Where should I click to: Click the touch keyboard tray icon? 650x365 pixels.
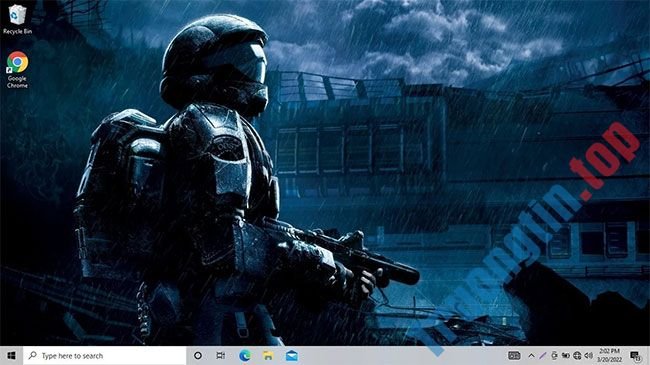pyautogui.click(x=514, y=355)
